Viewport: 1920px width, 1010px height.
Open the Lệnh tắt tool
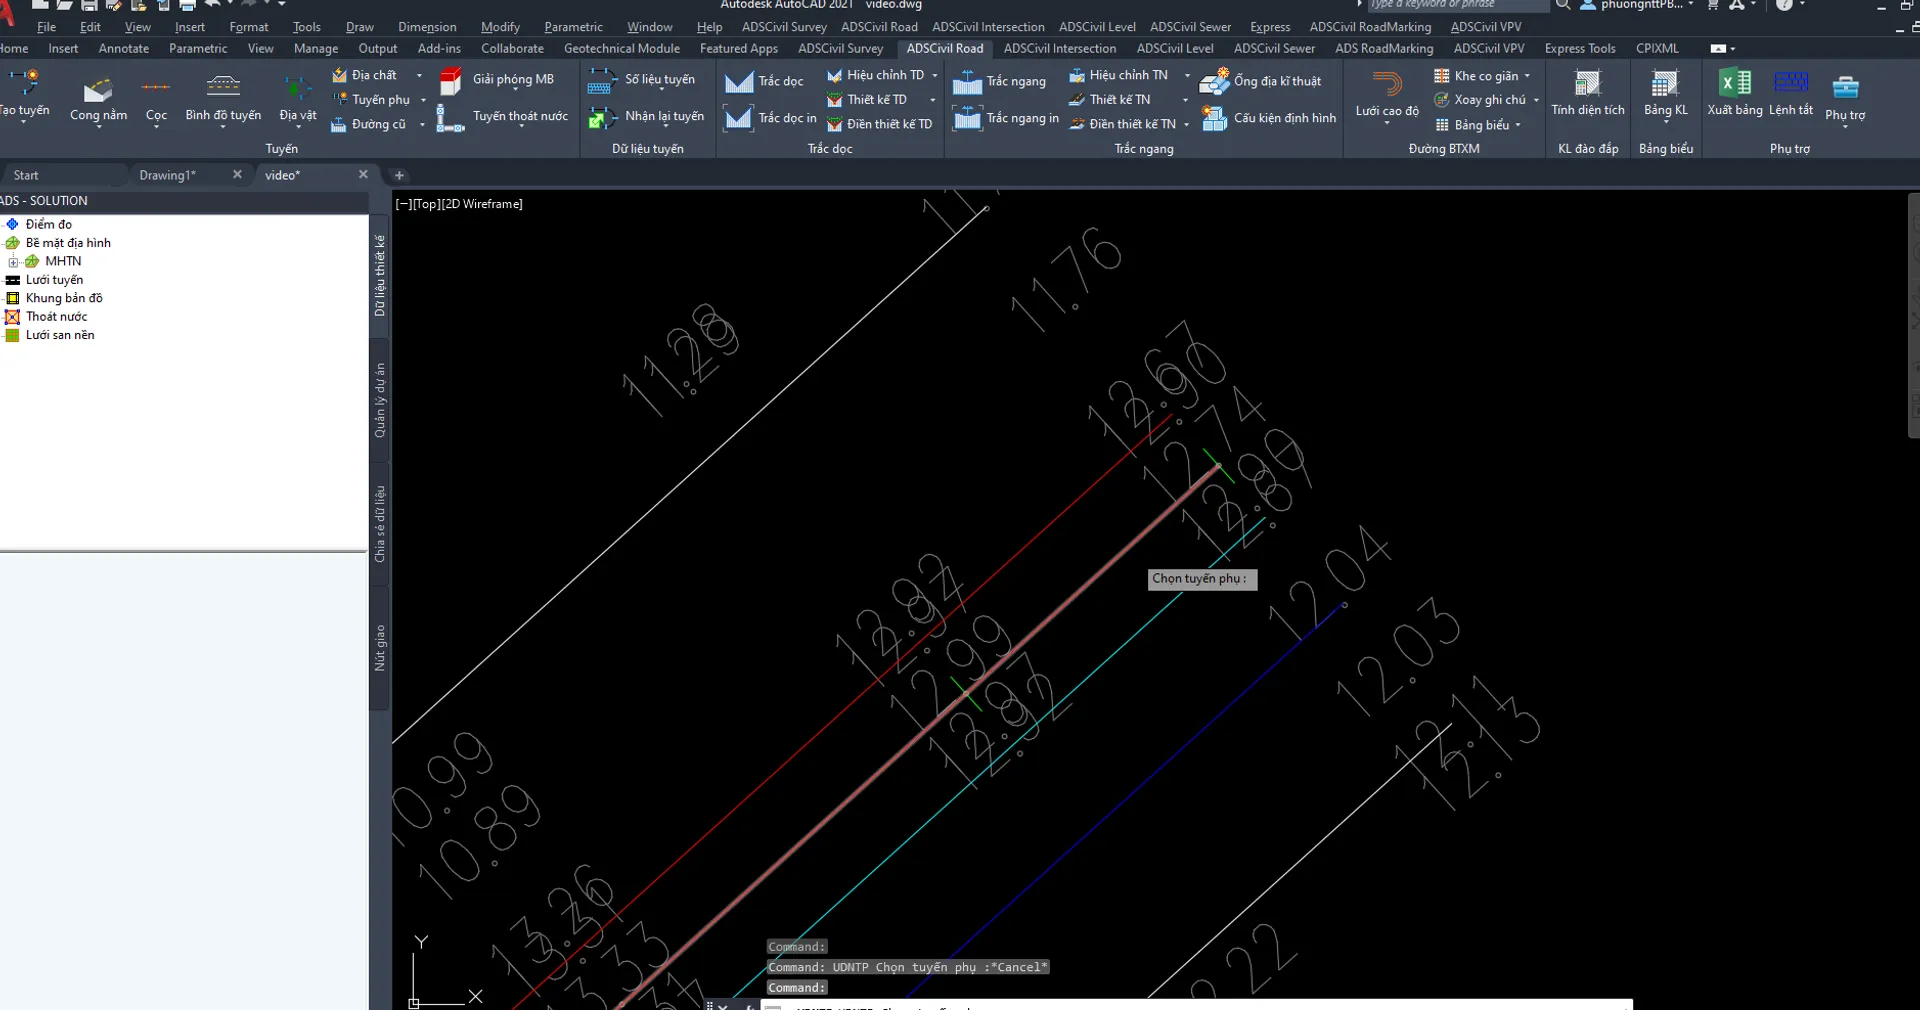pyautogui.click(x=1791, y=92)
